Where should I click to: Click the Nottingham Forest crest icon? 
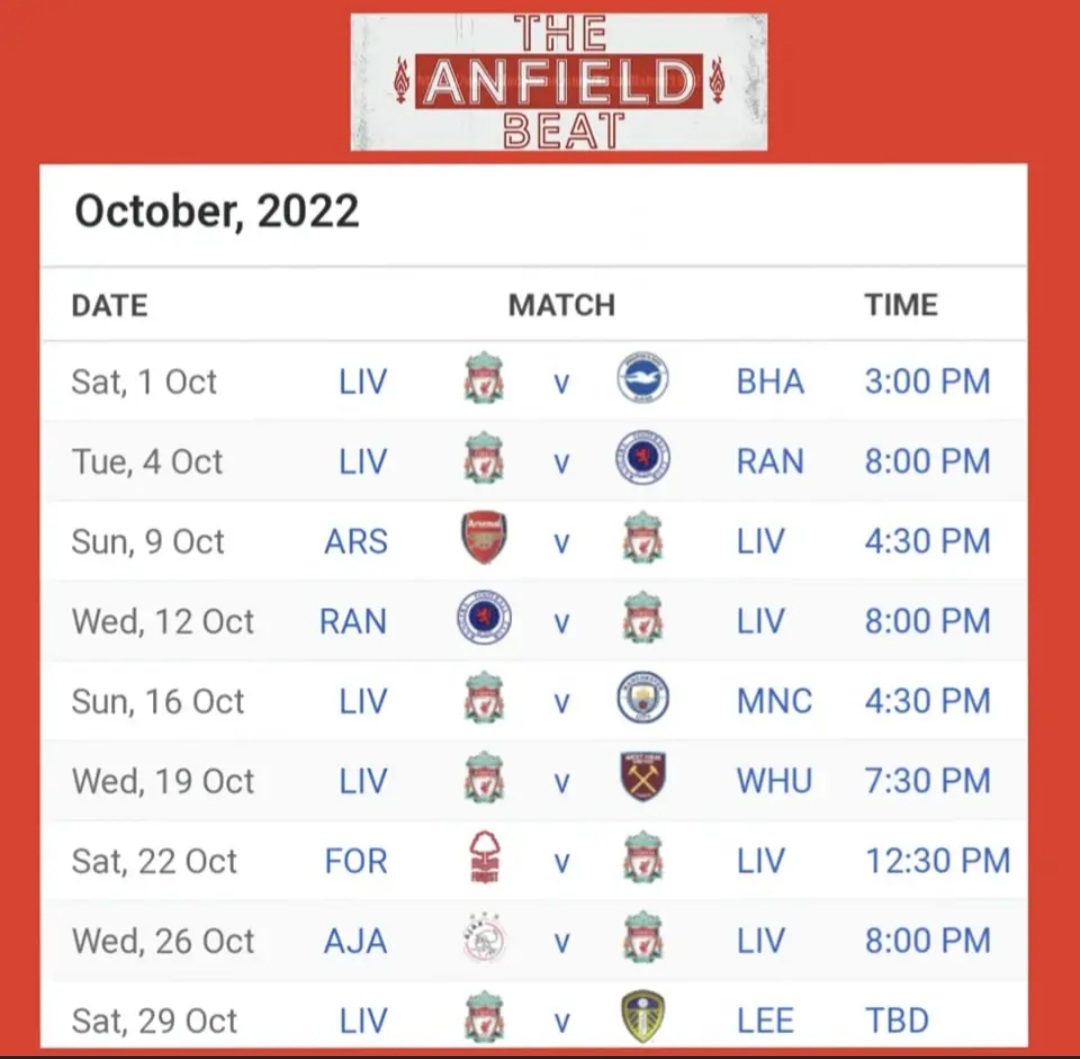pyautogui.click(x=484, y=860)
